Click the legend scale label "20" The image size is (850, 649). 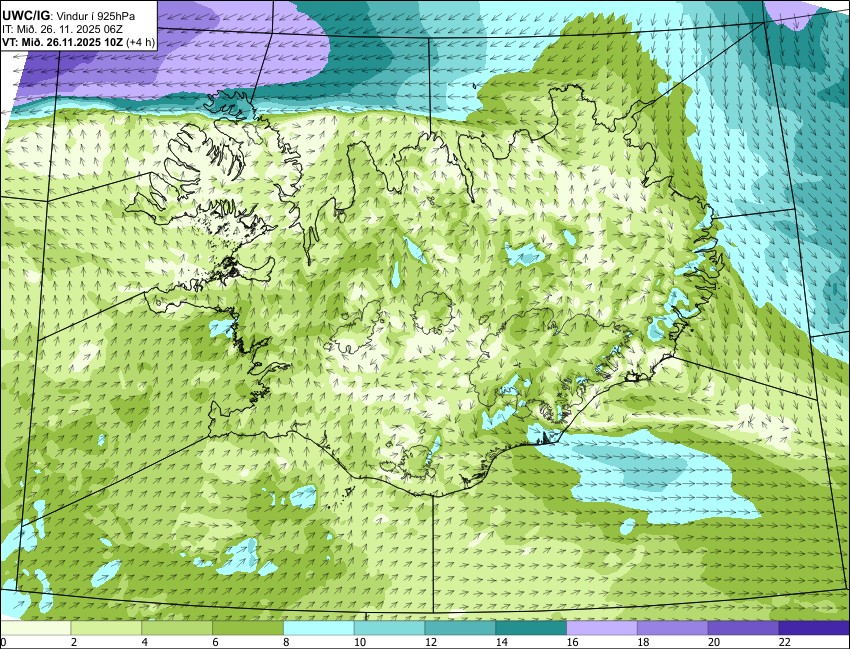point(714,642)
